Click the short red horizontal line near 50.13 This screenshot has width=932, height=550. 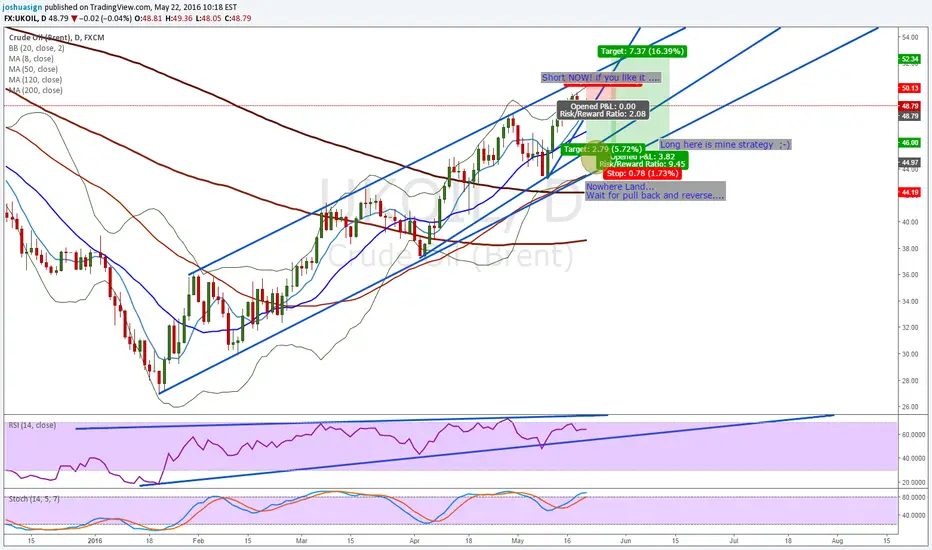pyautogui.click(x=603, y=84)
